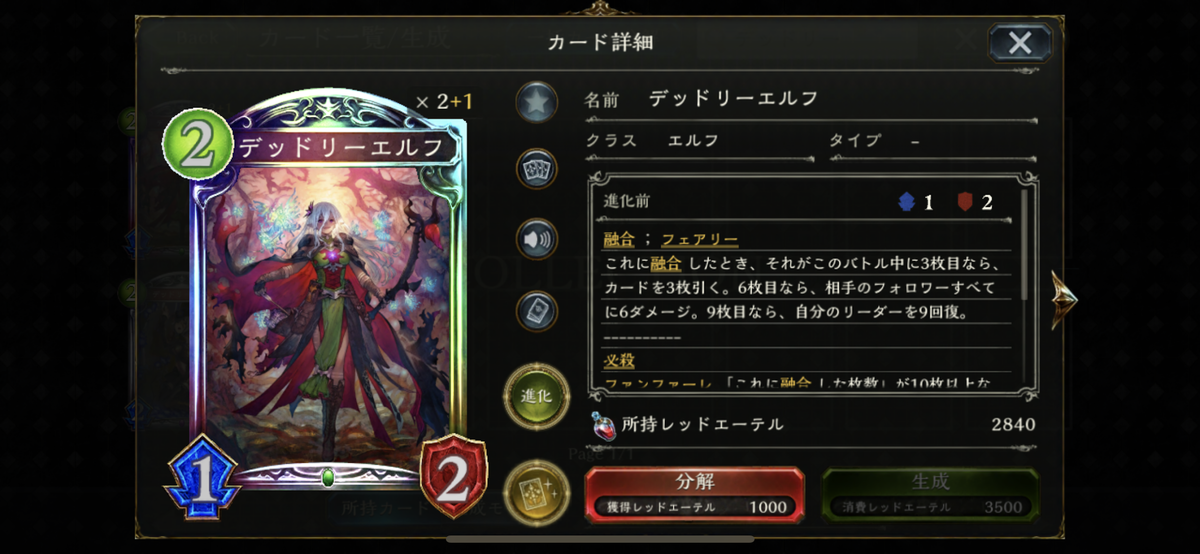Open the 融合 keyword link
1200x554 pixels.
620,240
